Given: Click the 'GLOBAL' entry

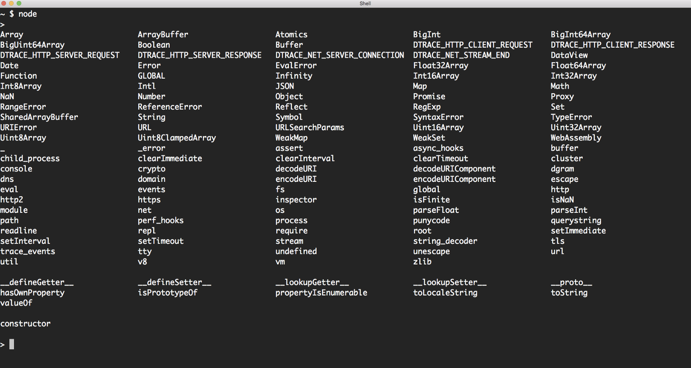Looking at the screenshot, I should [151, 76].
